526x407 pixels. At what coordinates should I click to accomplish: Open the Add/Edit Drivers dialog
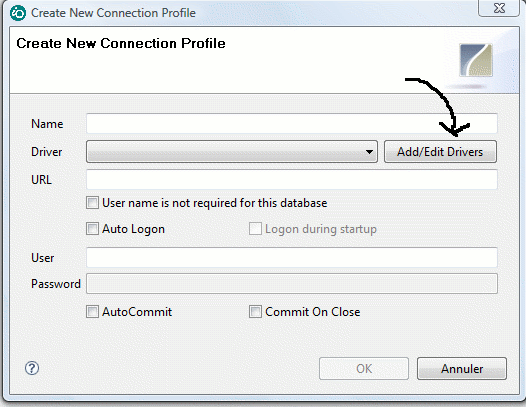[440, 152]
